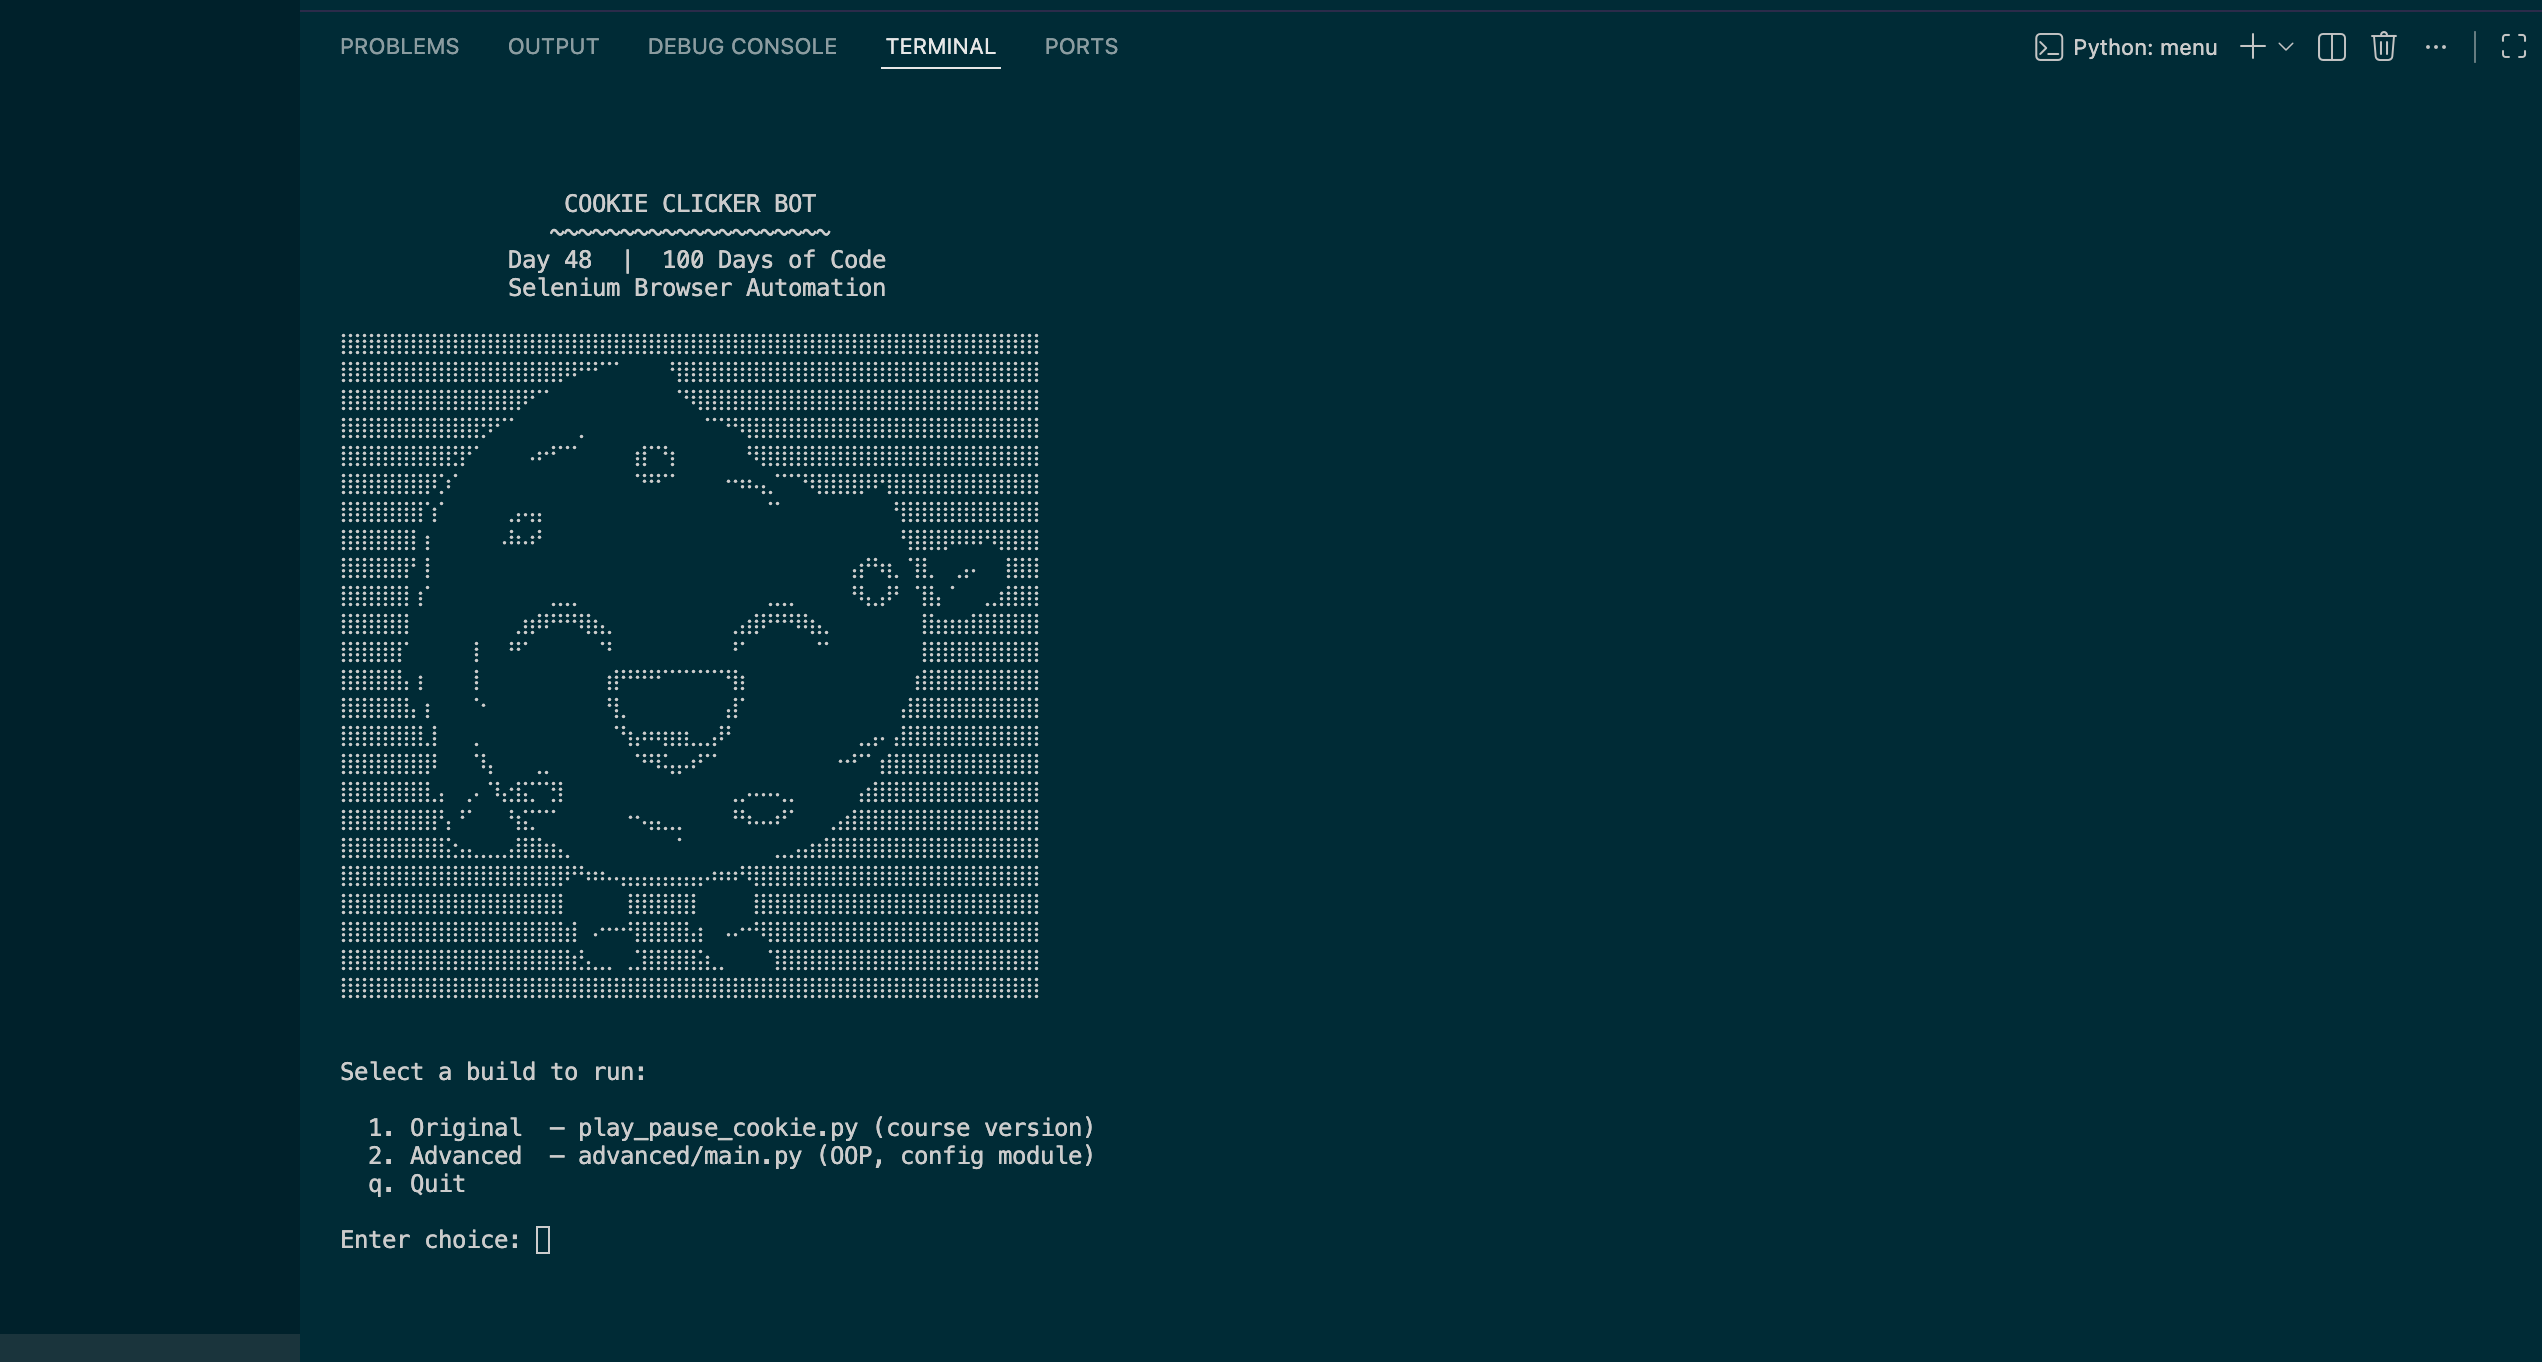
Task: Maximize the panel size
Action: click(x=2513, y=47)
